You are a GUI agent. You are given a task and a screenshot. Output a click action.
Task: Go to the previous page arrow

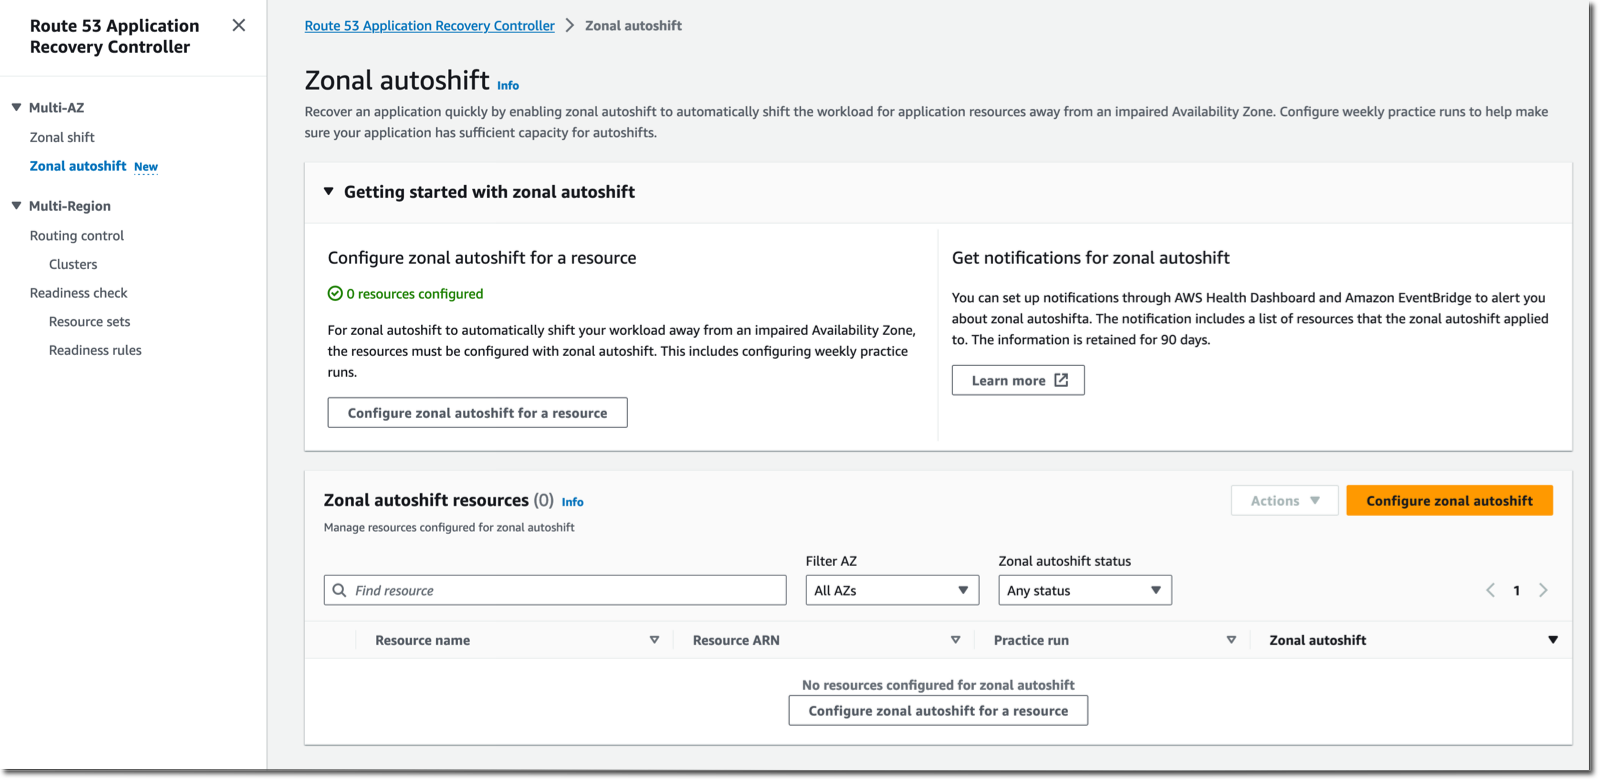[x=1490, y=590]
